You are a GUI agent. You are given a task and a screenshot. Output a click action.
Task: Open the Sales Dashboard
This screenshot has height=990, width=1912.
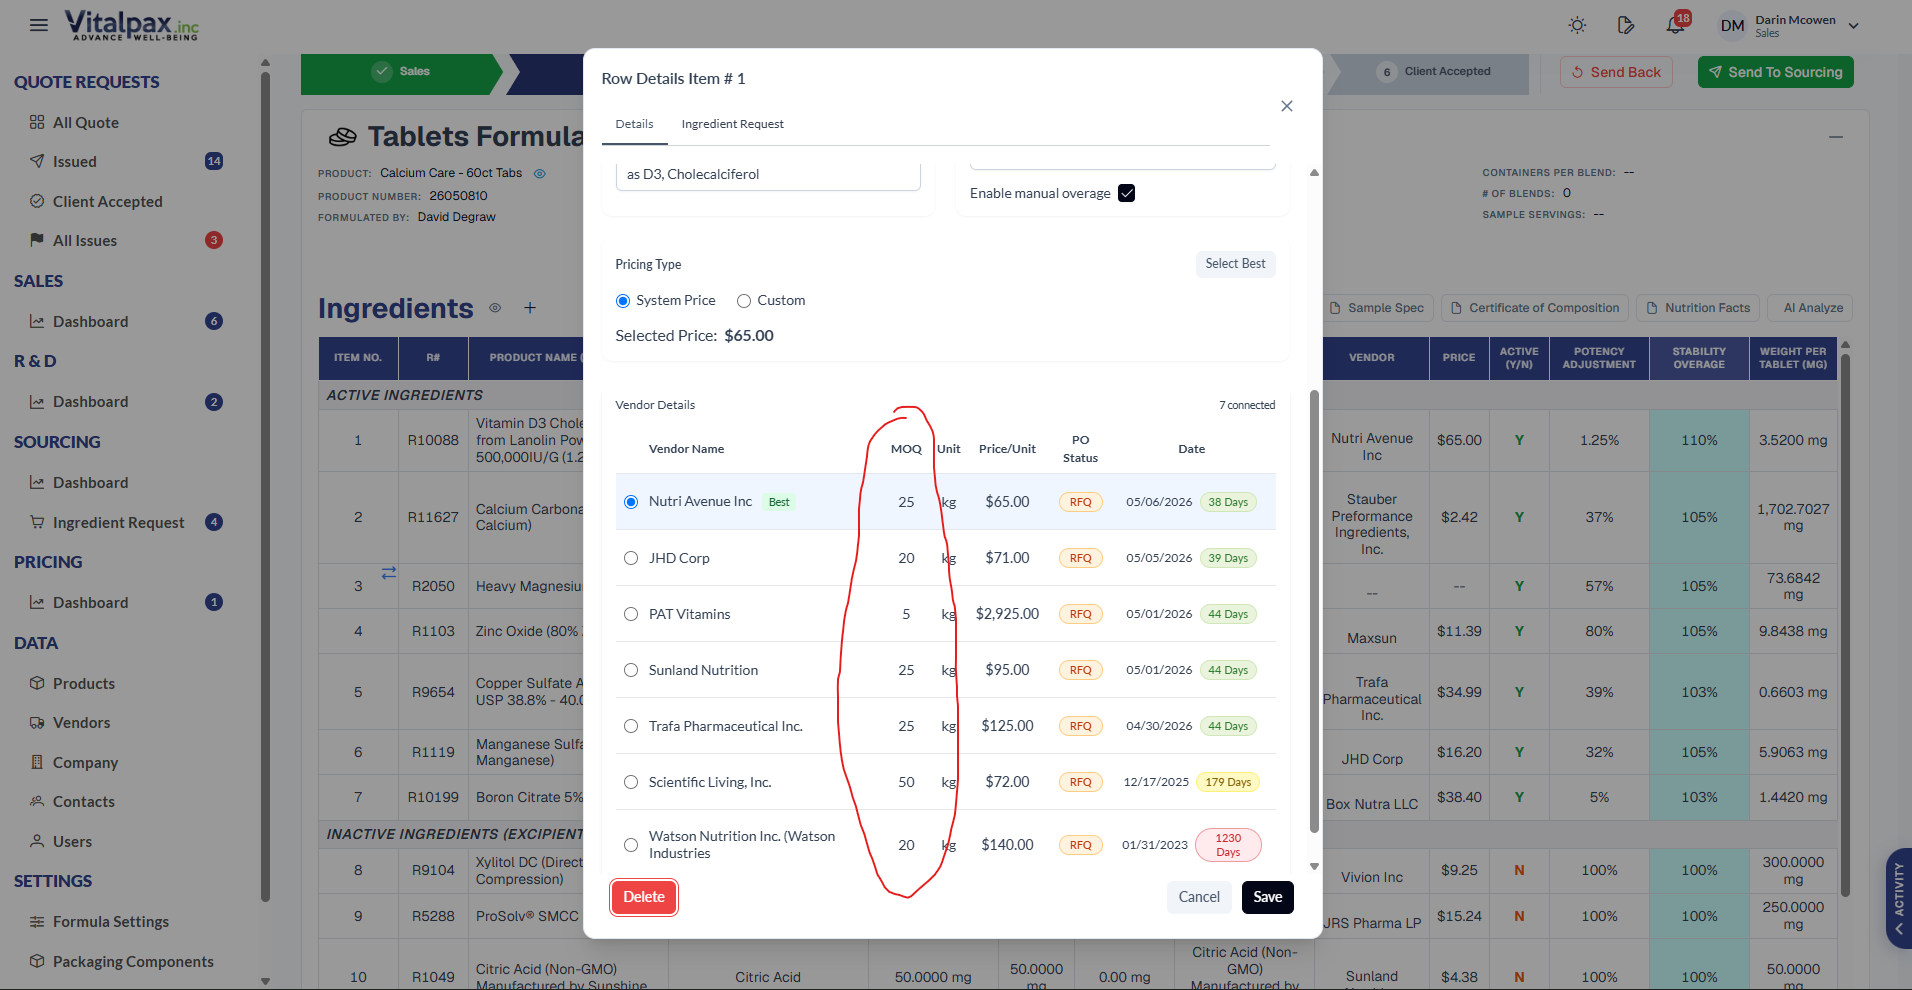coord(90,321)
